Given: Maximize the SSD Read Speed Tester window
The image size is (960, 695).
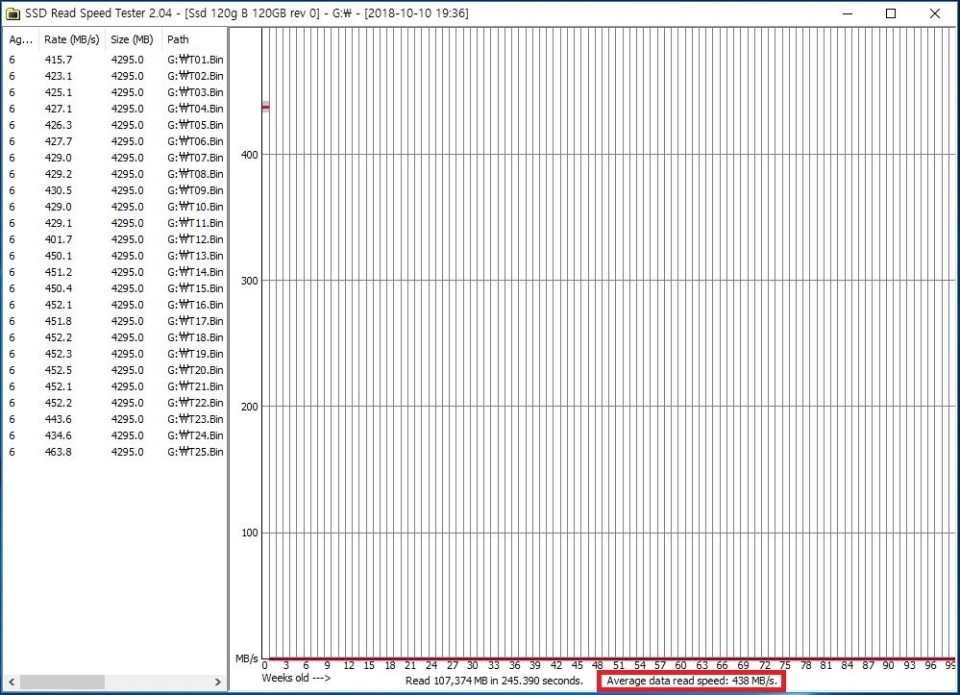Looking at the screenshot, I should coord(891,13).
